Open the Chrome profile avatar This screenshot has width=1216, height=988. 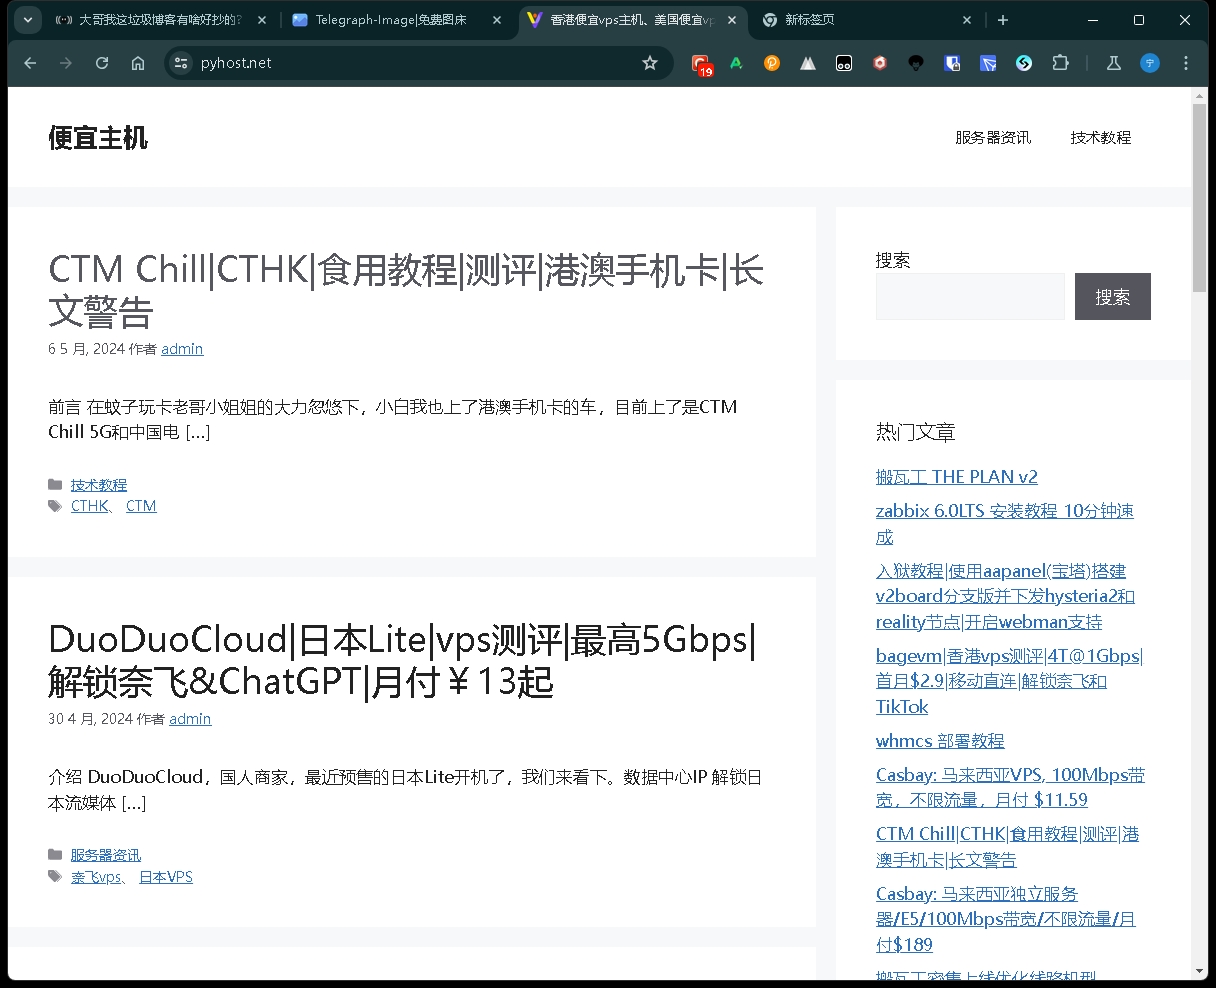click(x=1150, y=63)
